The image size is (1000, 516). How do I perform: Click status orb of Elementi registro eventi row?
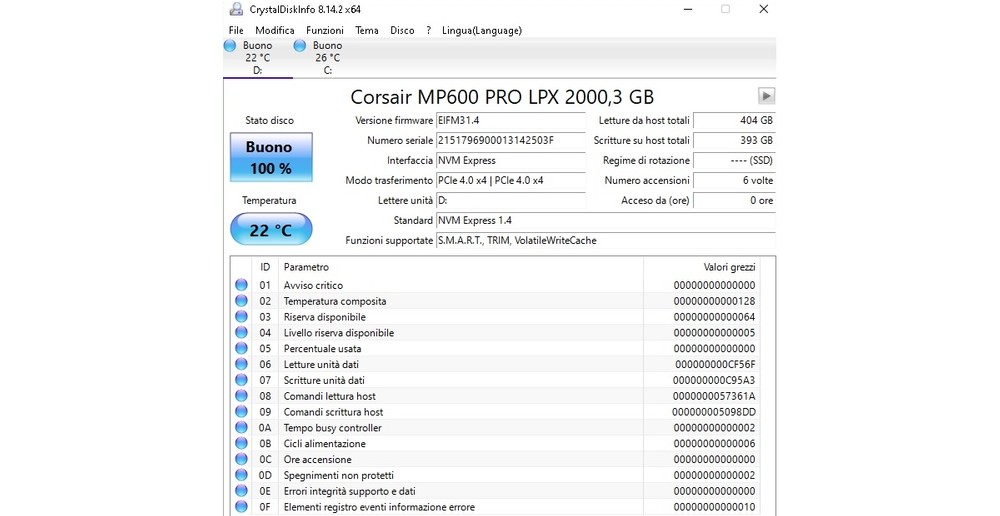(x=241, y=507)
